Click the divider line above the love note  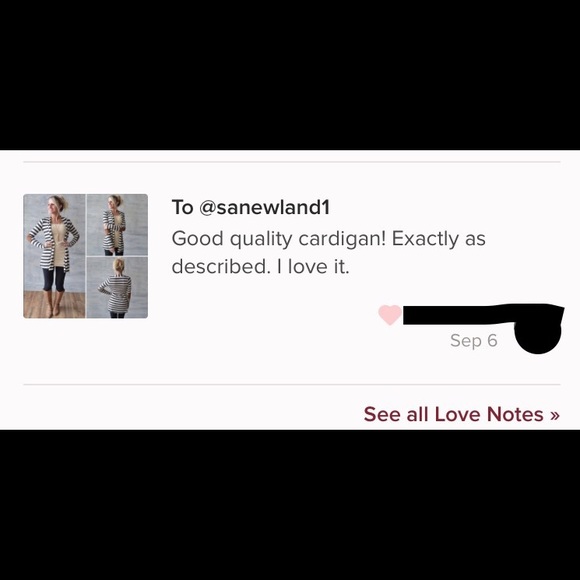[292, 162]
